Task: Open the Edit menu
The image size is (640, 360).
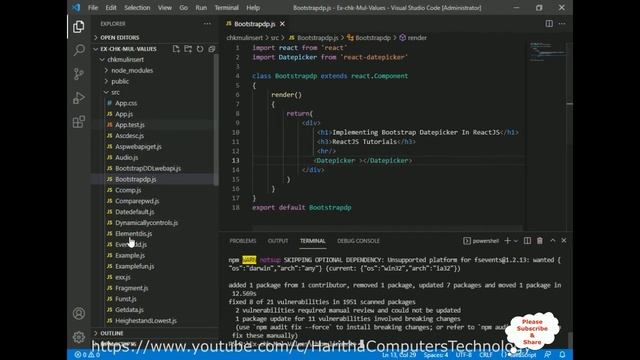Action: click(111, 8)
